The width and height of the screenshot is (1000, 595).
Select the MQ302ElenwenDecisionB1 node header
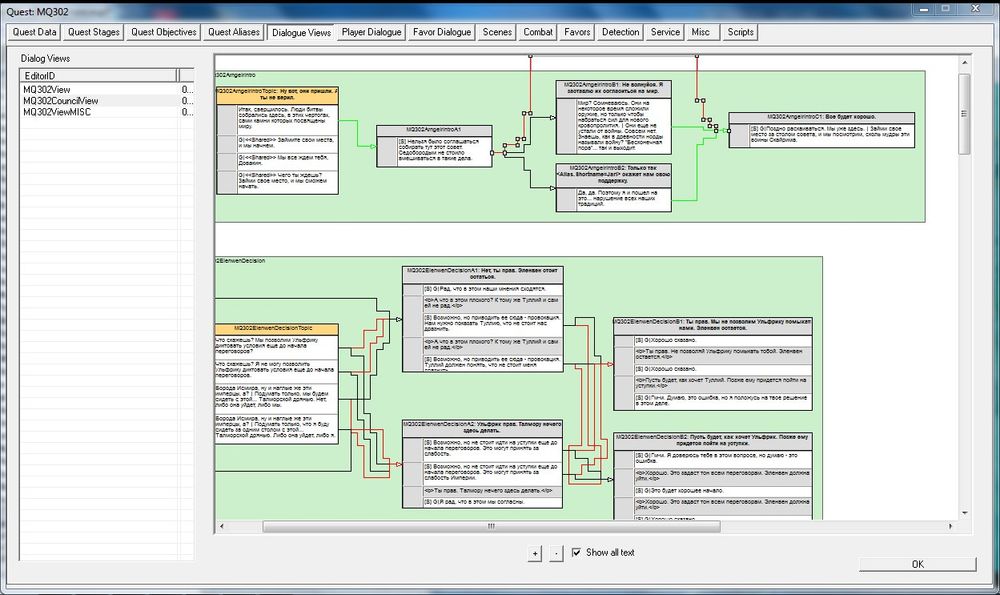pos(713,325)
